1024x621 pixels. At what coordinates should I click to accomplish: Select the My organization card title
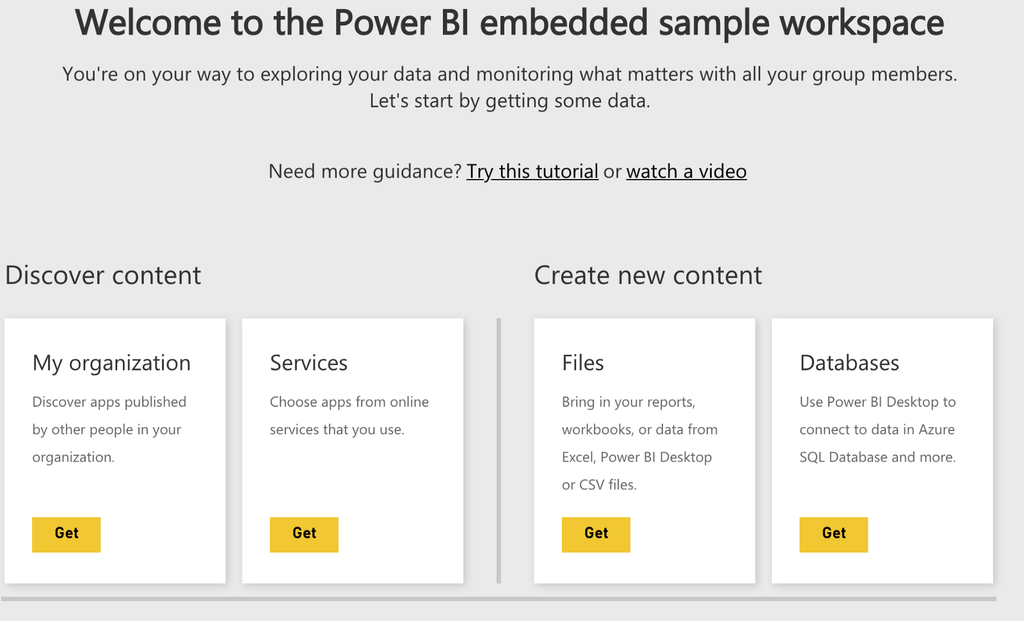pyautogui.click(x=112, y=363)
